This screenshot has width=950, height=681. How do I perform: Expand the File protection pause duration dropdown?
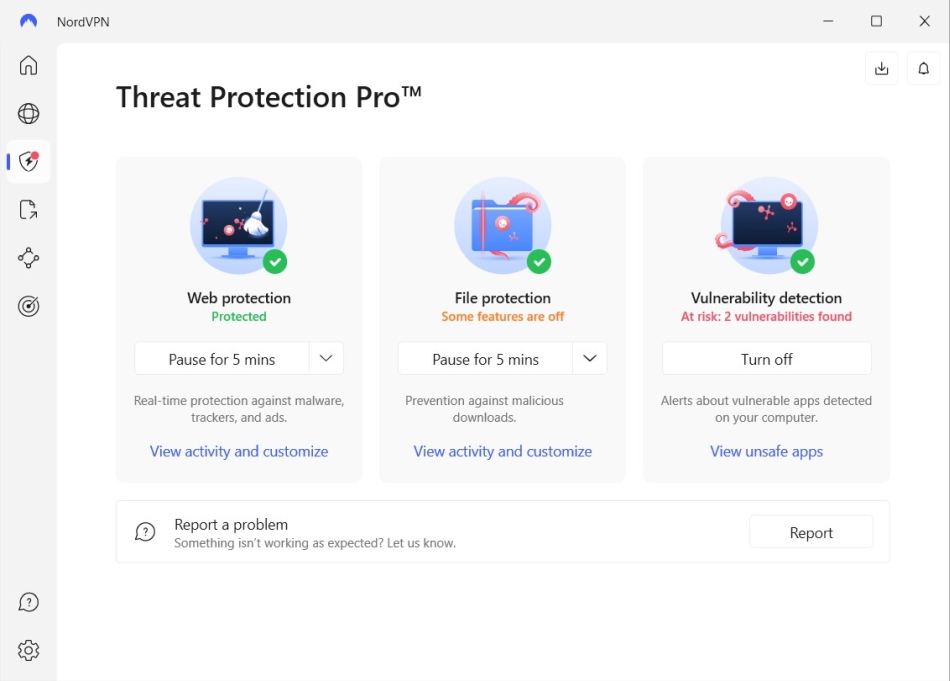(x=590, y=358)
